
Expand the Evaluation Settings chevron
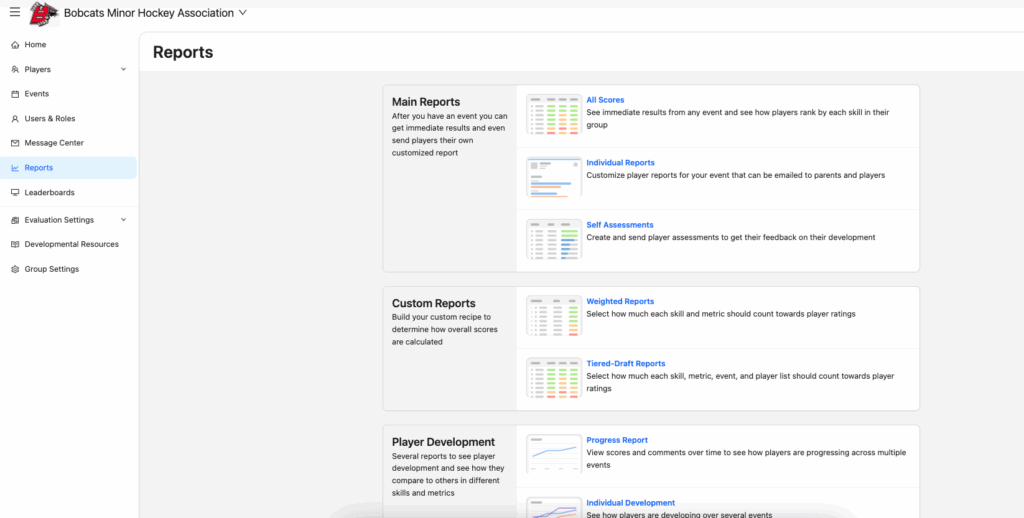(123, 220)
